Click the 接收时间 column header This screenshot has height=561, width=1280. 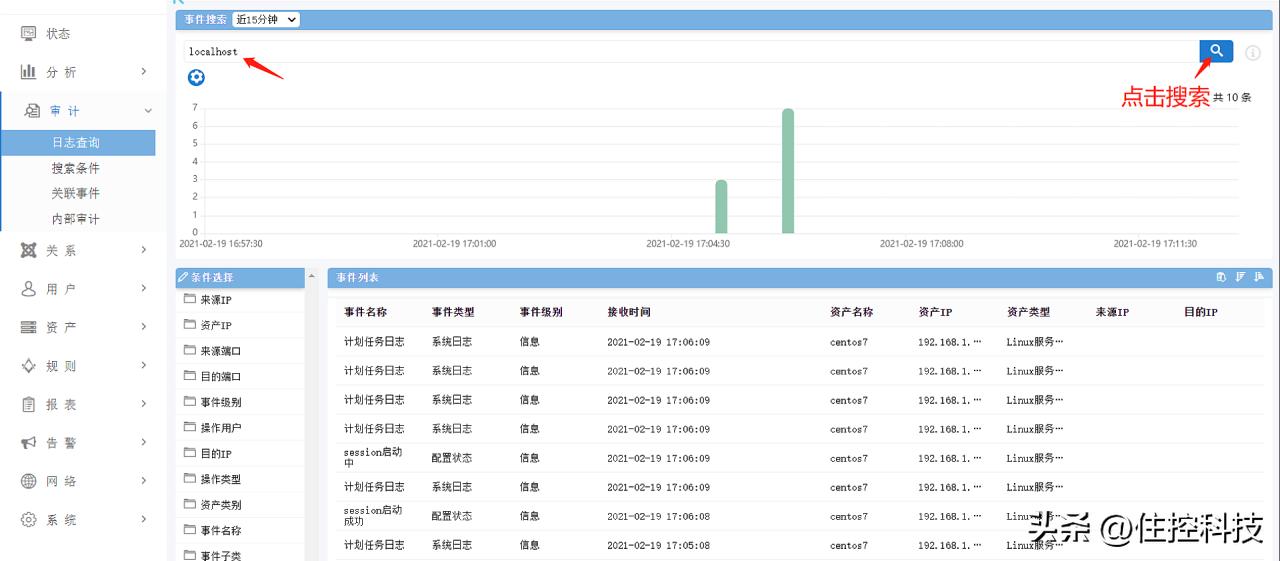pyautogui.click(x=629, y=312)
